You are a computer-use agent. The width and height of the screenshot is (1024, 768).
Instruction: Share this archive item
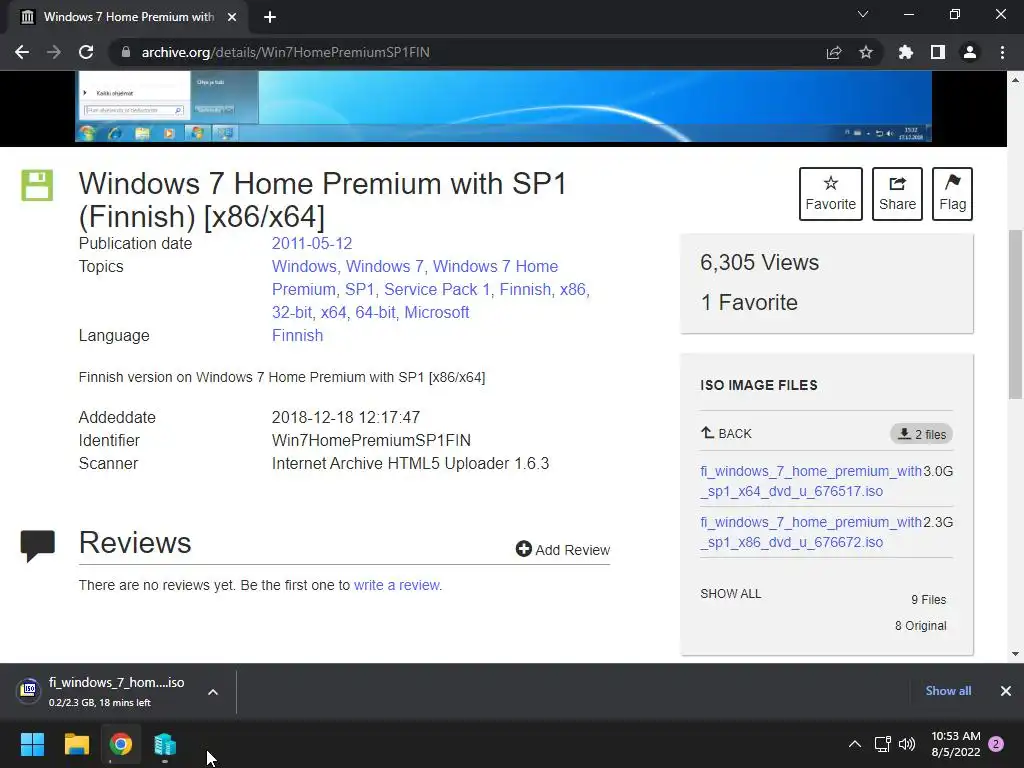pyautogui.click(x=897, y=194)
